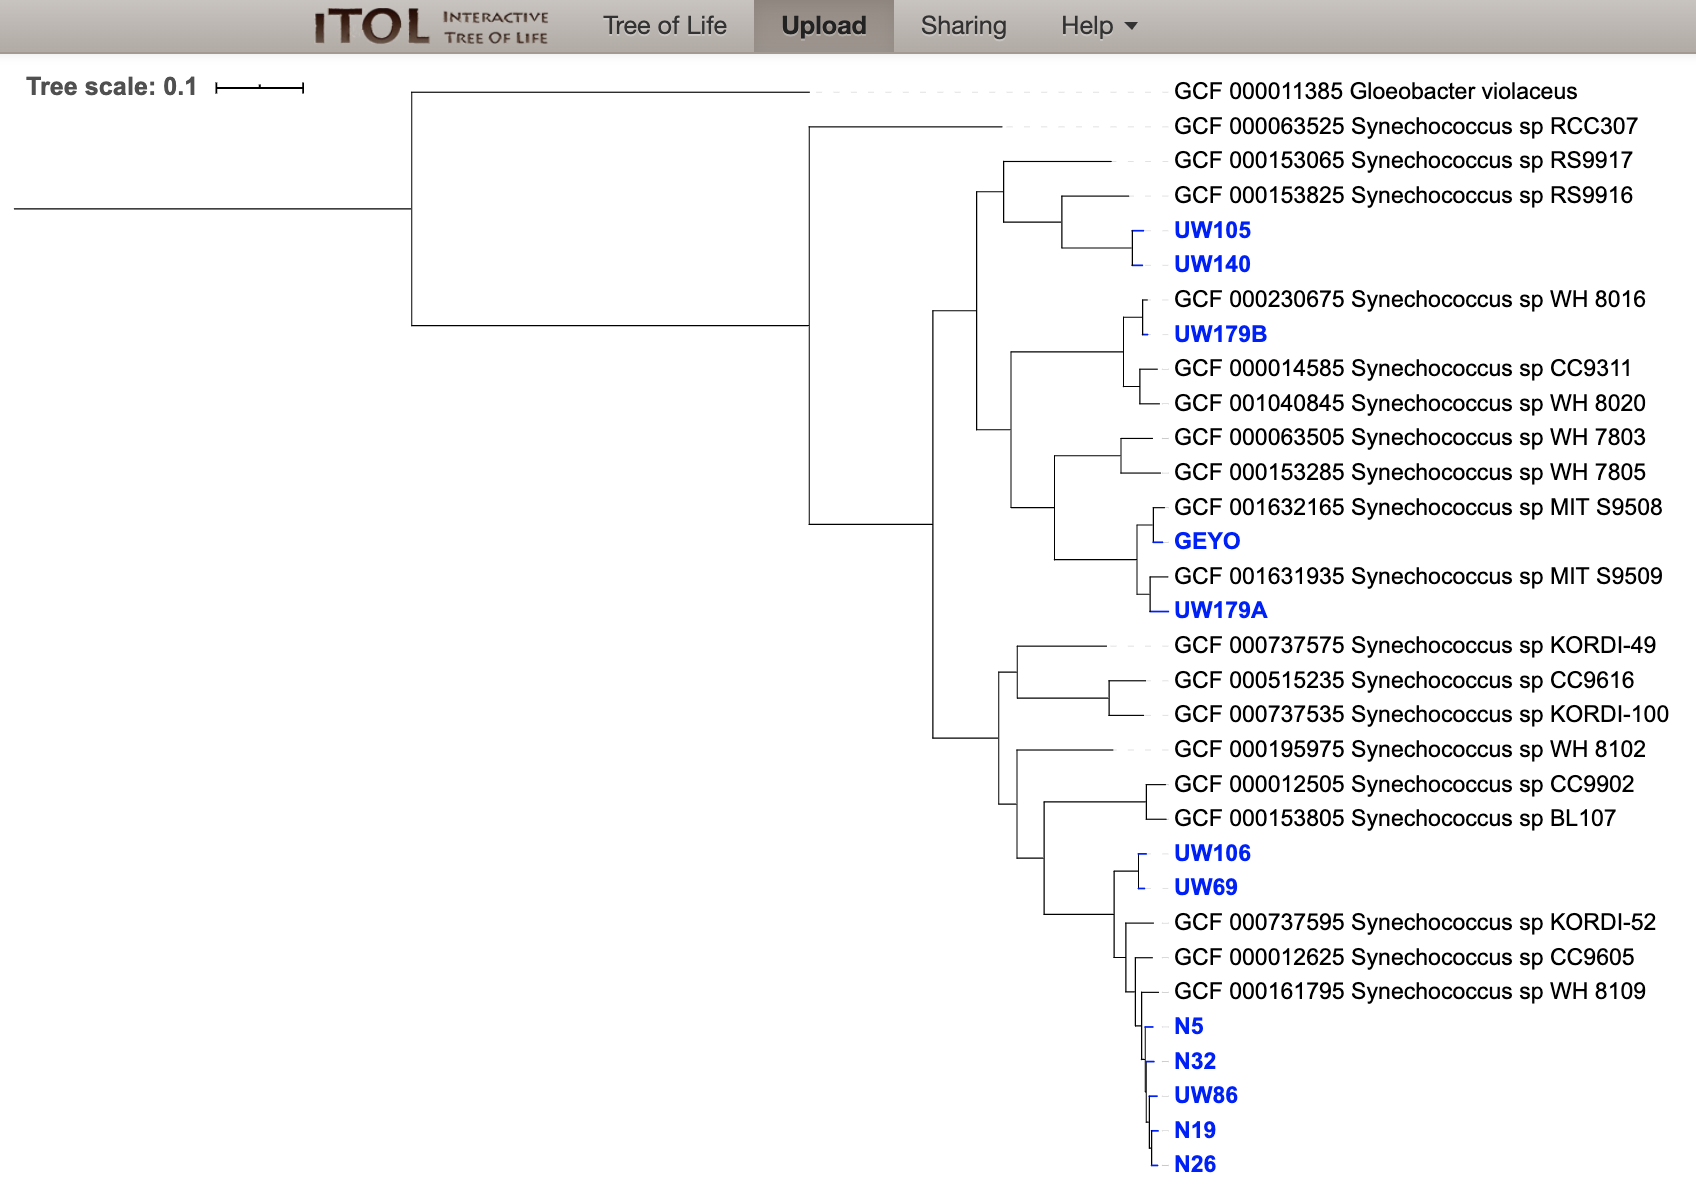Click the blue N19 leaf label

coord(1195,1130)
